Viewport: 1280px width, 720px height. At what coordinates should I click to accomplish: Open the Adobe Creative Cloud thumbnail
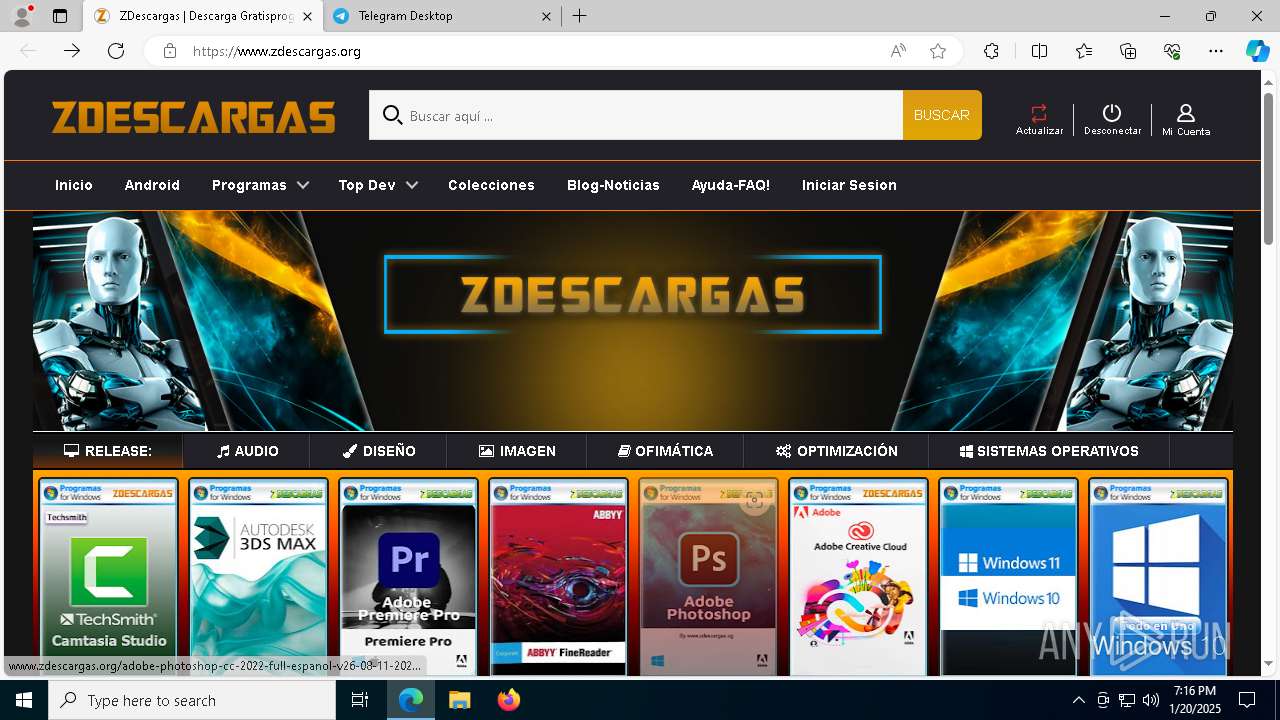click(x=858, y=578)
